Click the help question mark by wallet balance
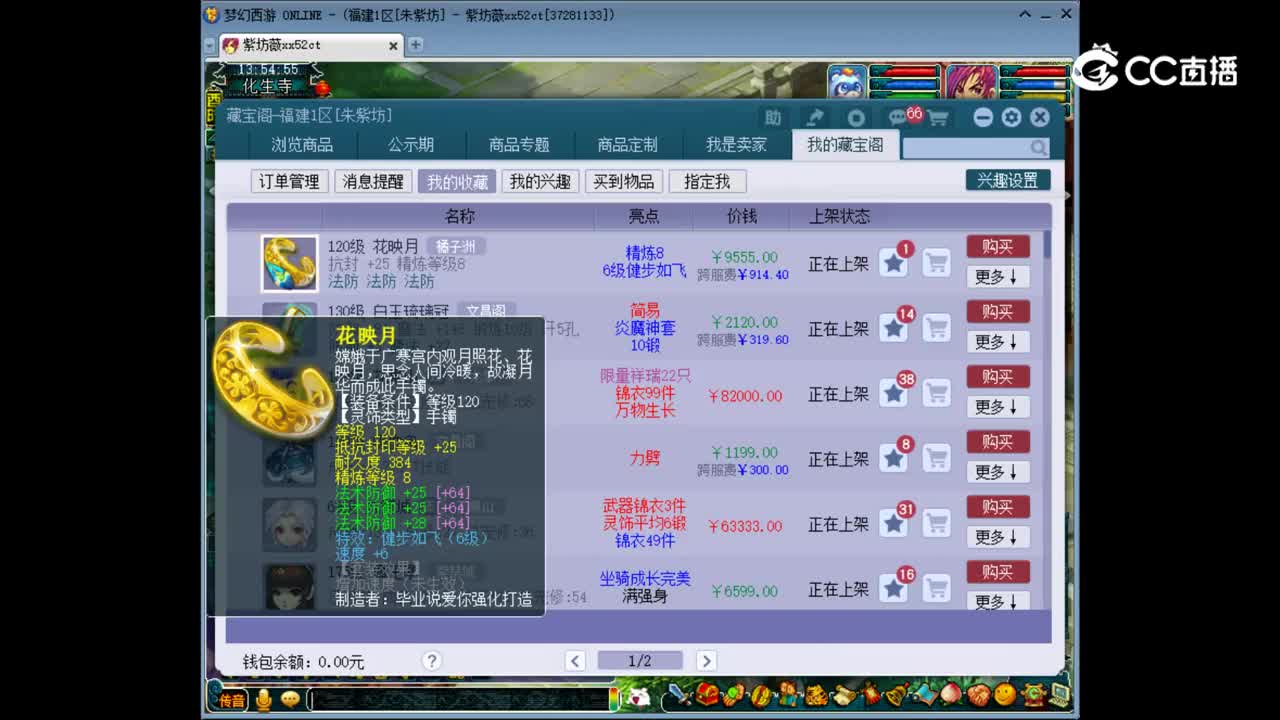 click(432, 661)
